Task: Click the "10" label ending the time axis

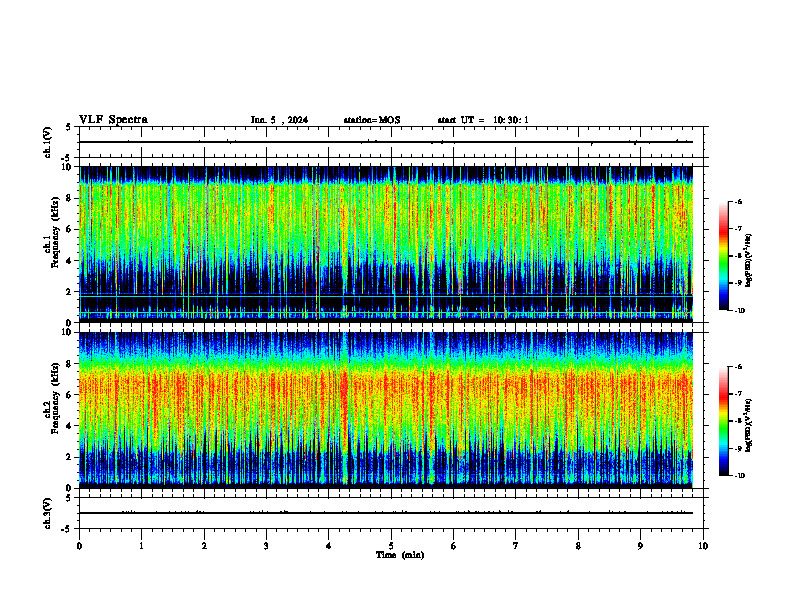Action: 703,546
